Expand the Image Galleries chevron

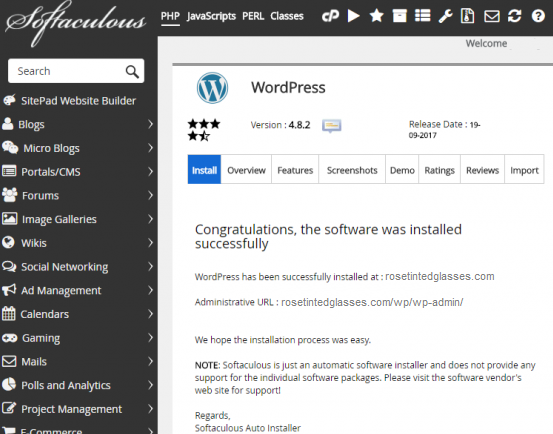click(x=151, y=219)
